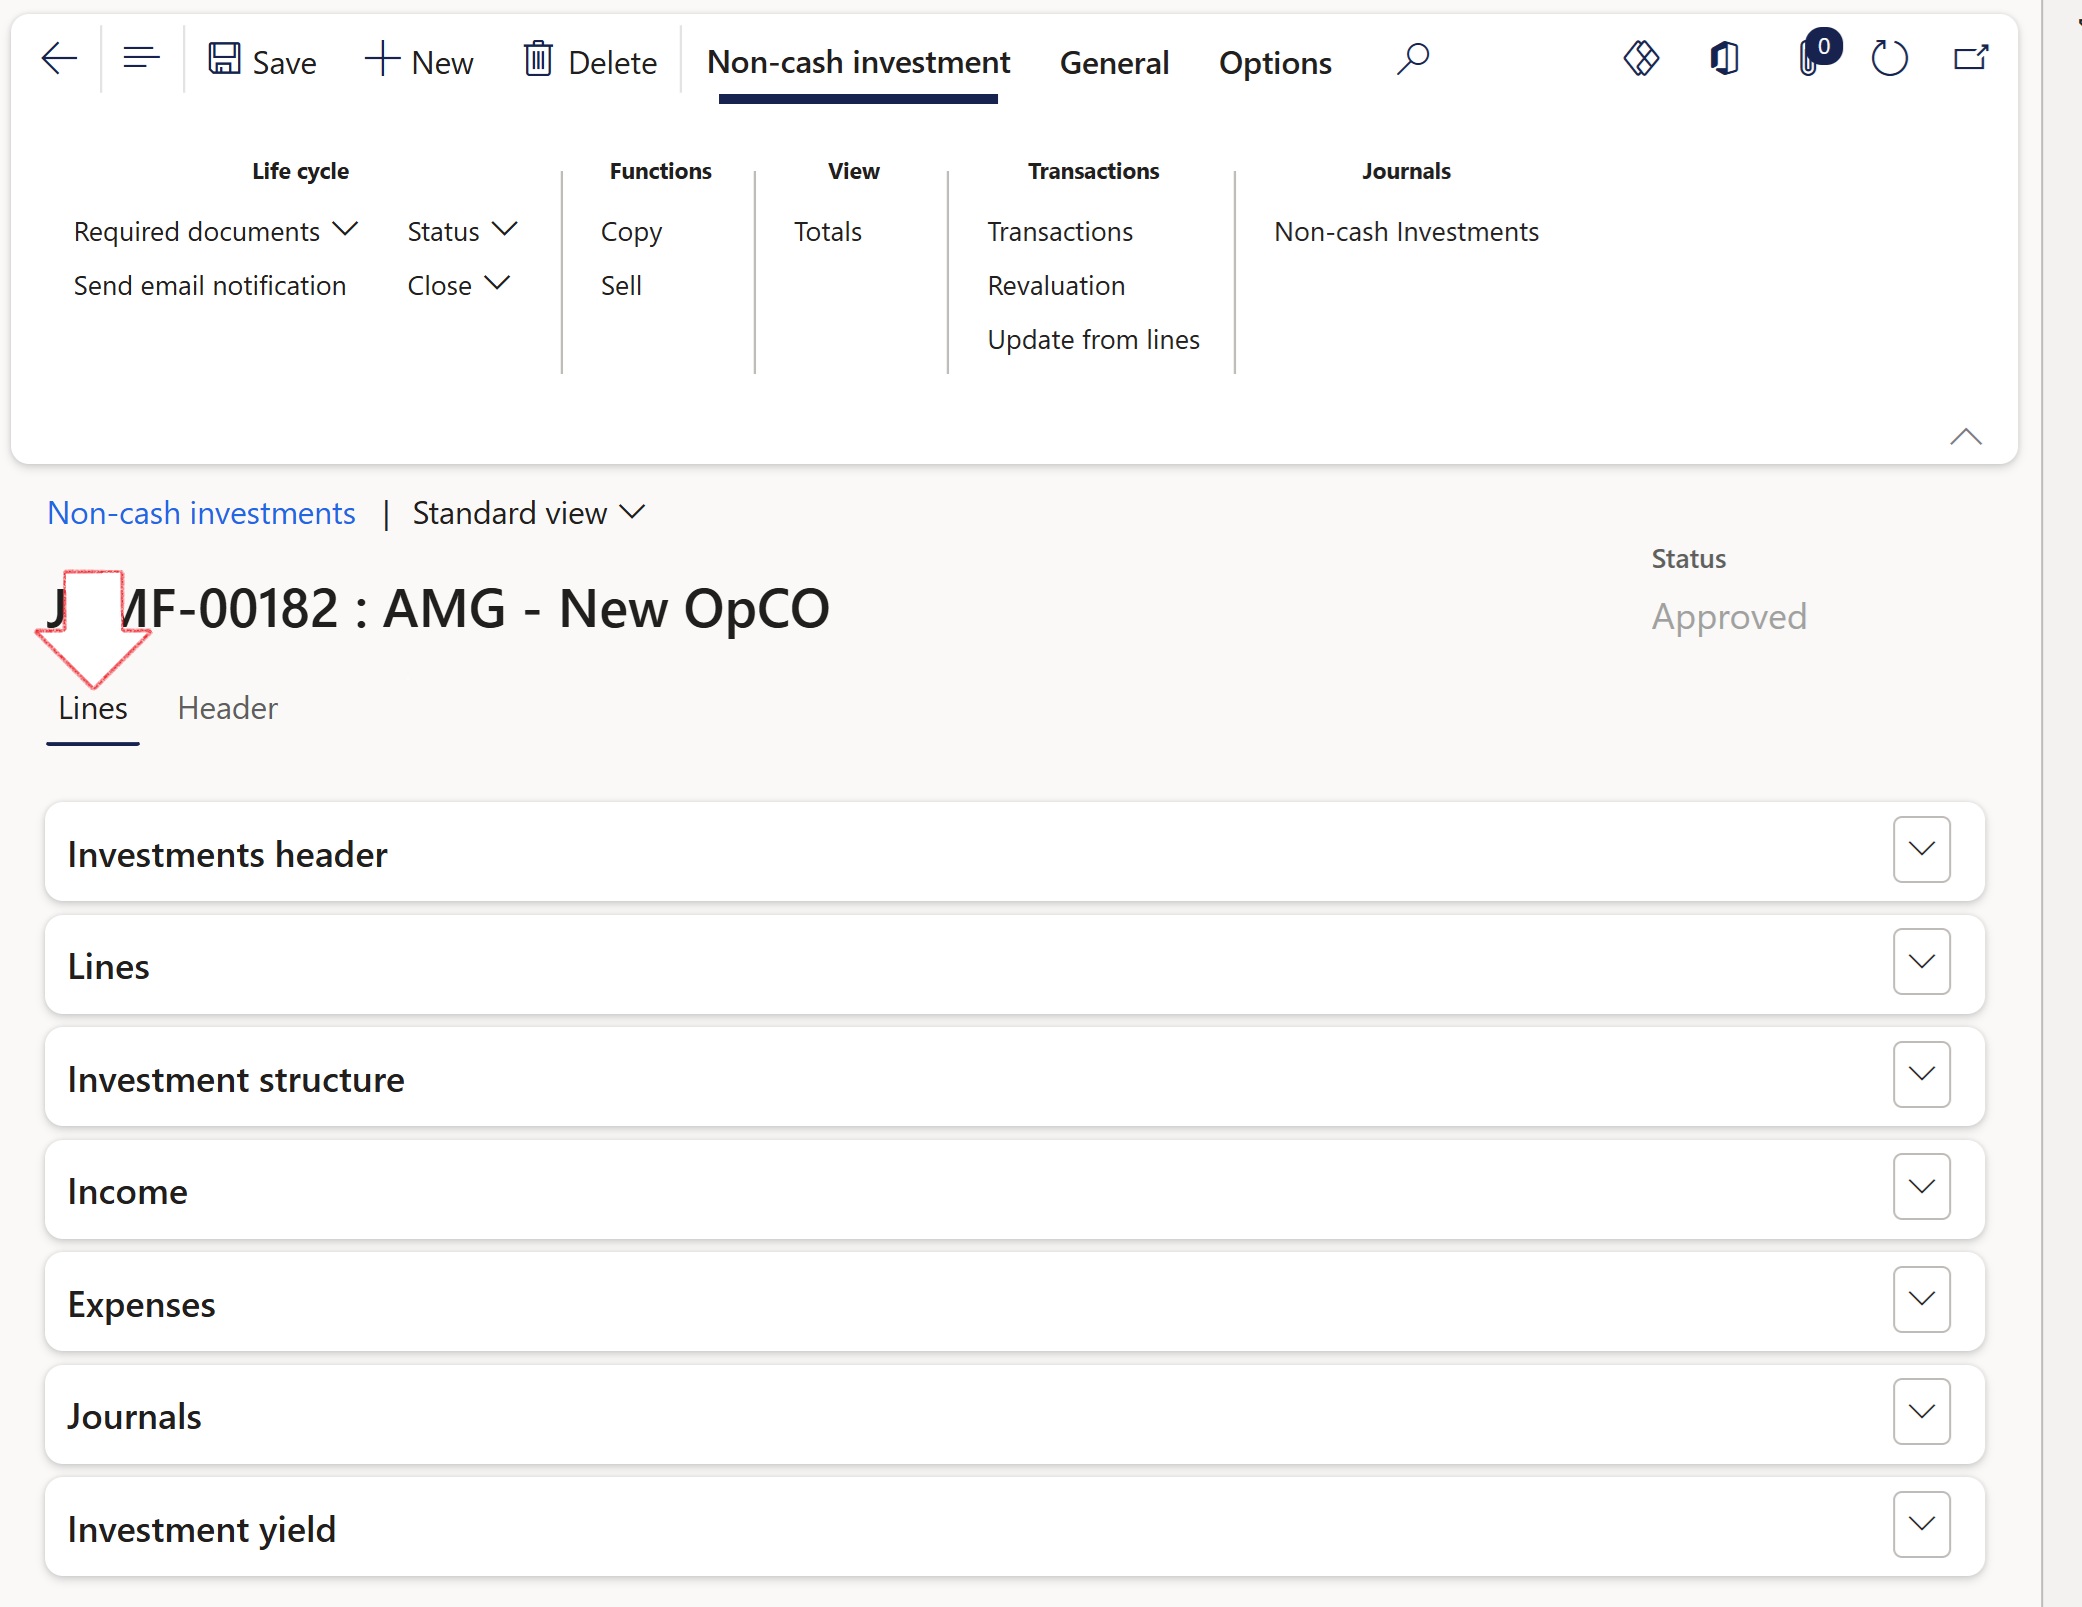Expand the Journals fast tab chevron
Image resolution: width=2082 pixels, height=1607 pixels.
pyautogui.click(x=1921, y=1411)
